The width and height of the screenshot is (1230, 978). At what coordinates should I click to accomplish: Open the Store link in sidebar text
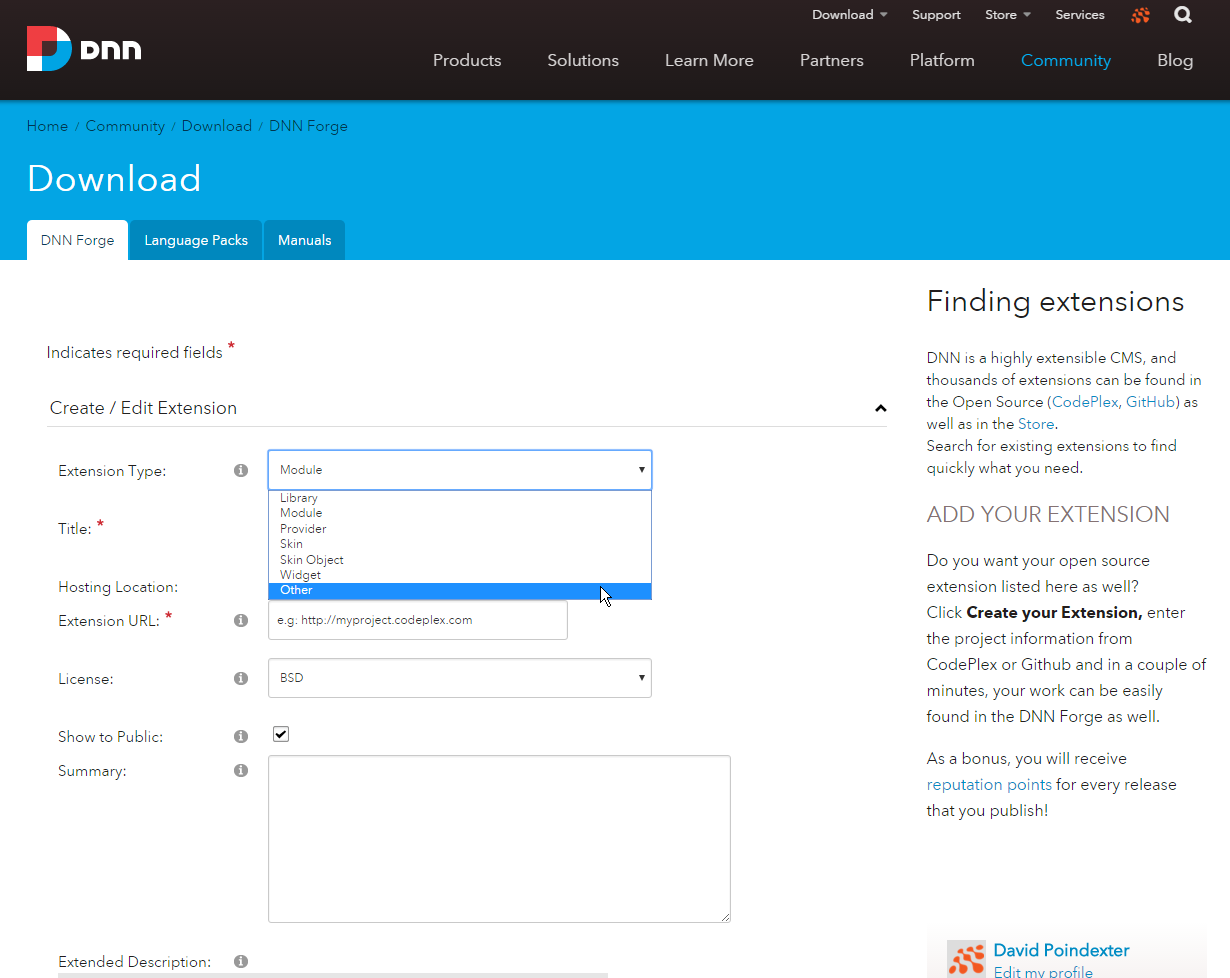click(1036, 424)
